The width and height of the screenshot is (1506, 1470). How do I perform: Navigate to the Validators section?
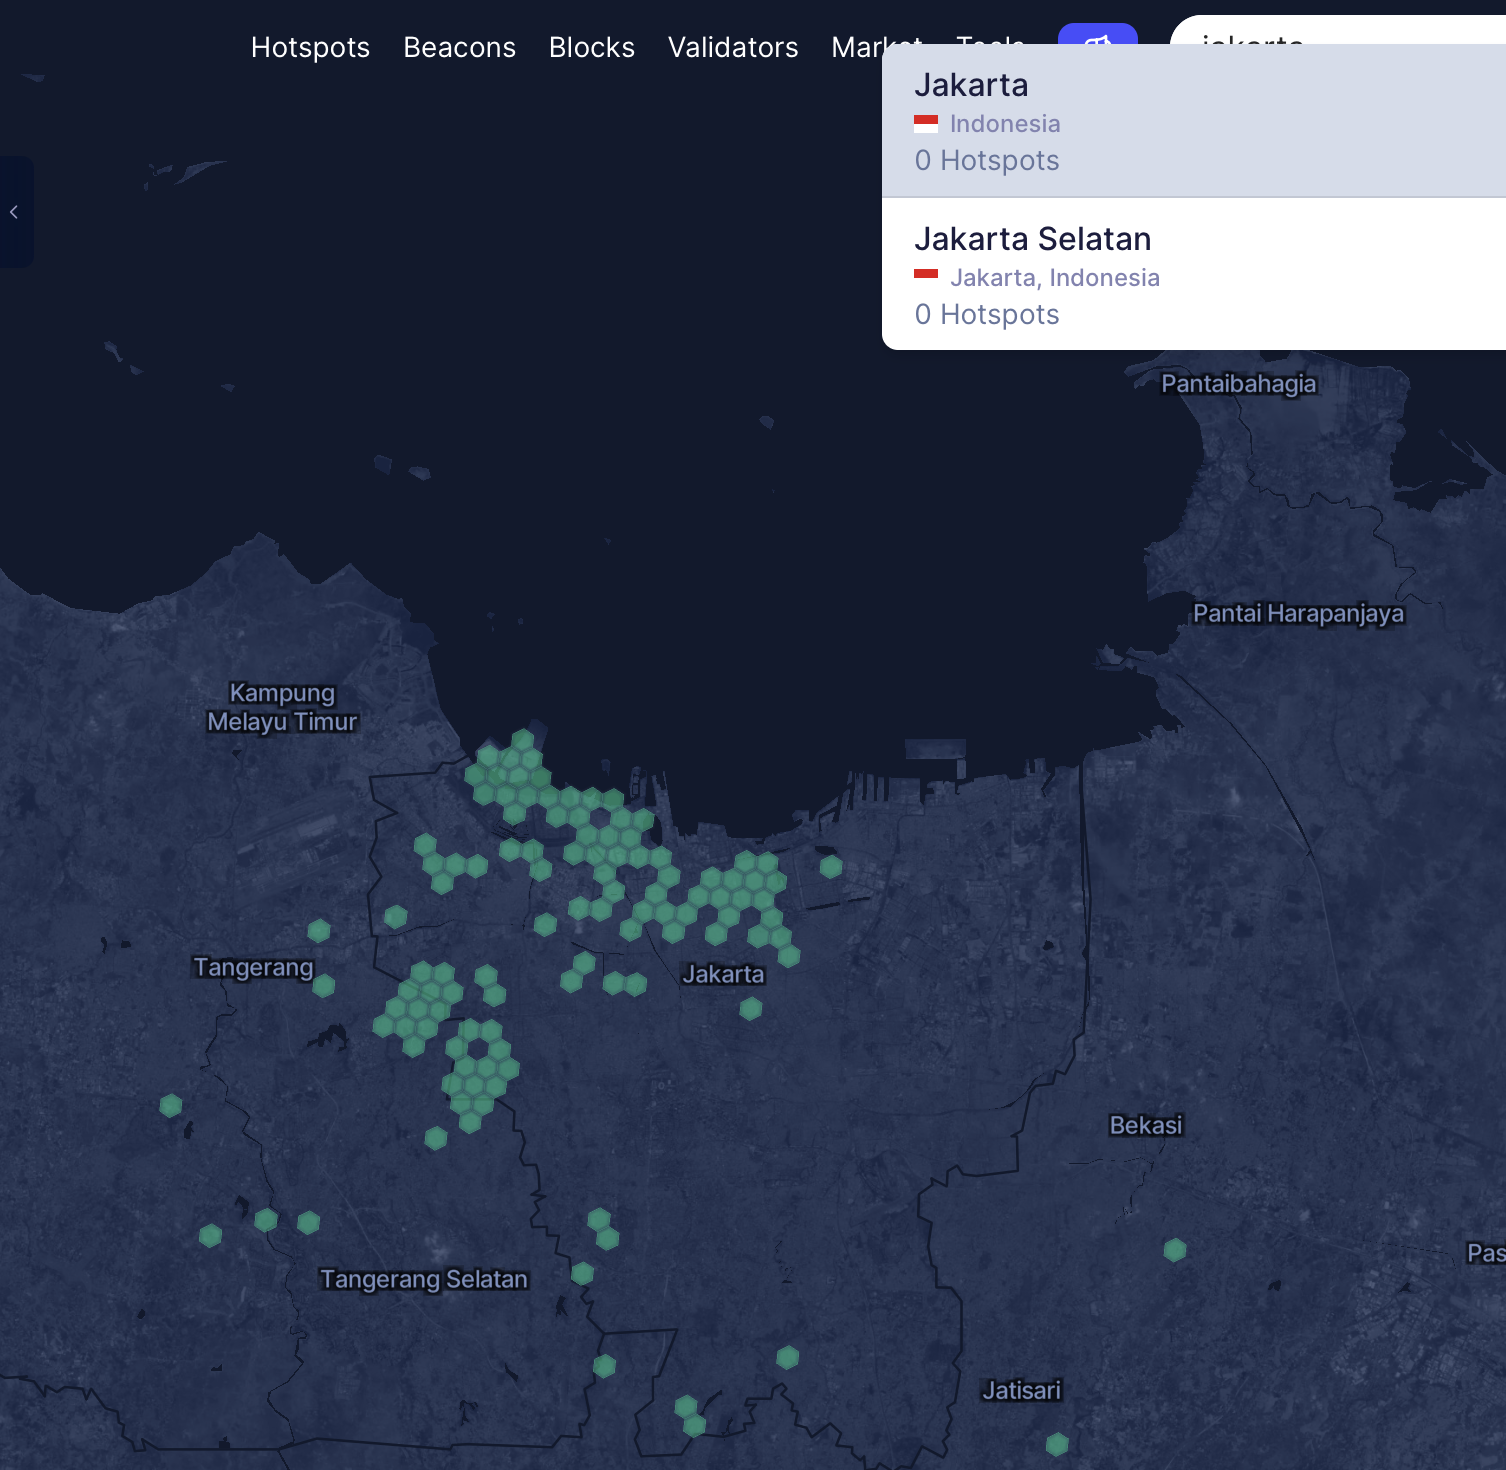coord(733,47)
